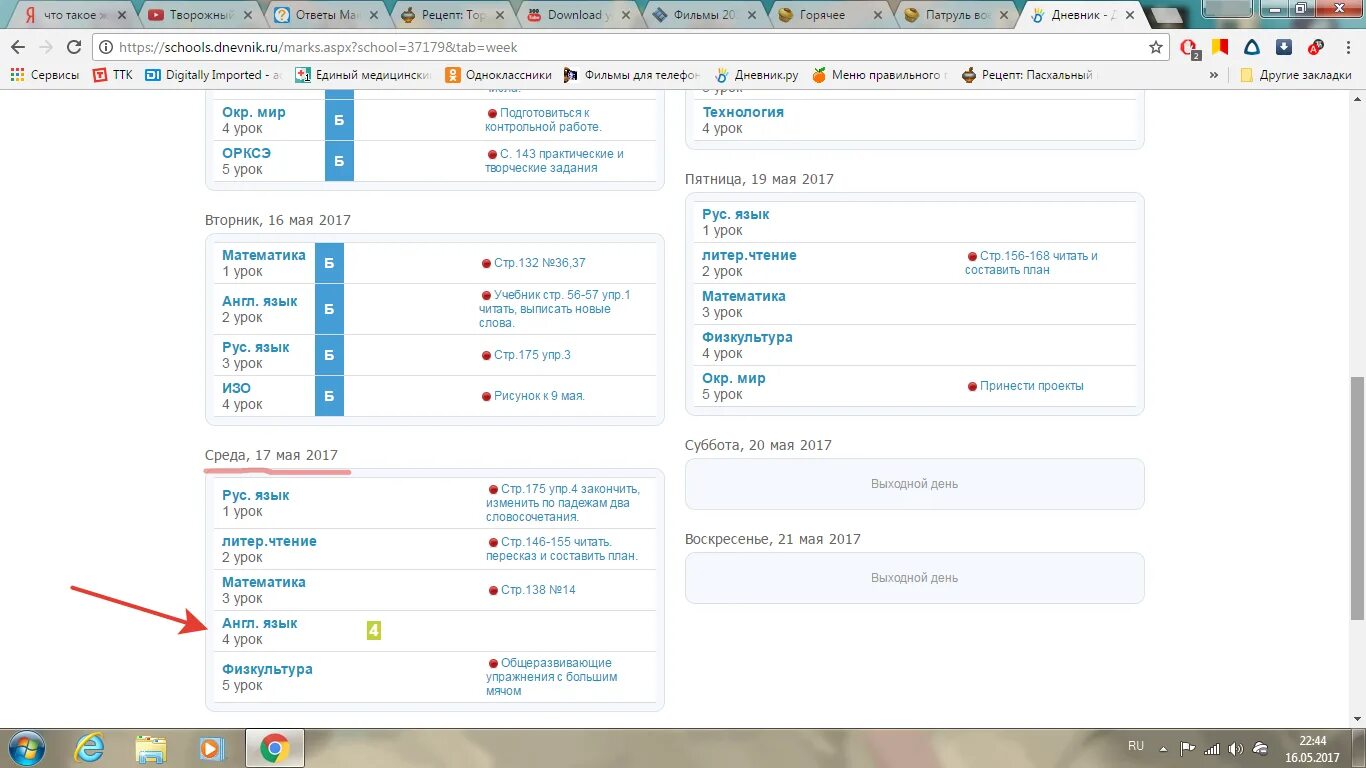This screenshot has width=1366, height=768.
Task: Open Физкультура lesson on Wednesday
Action: [x=267, y=669]
